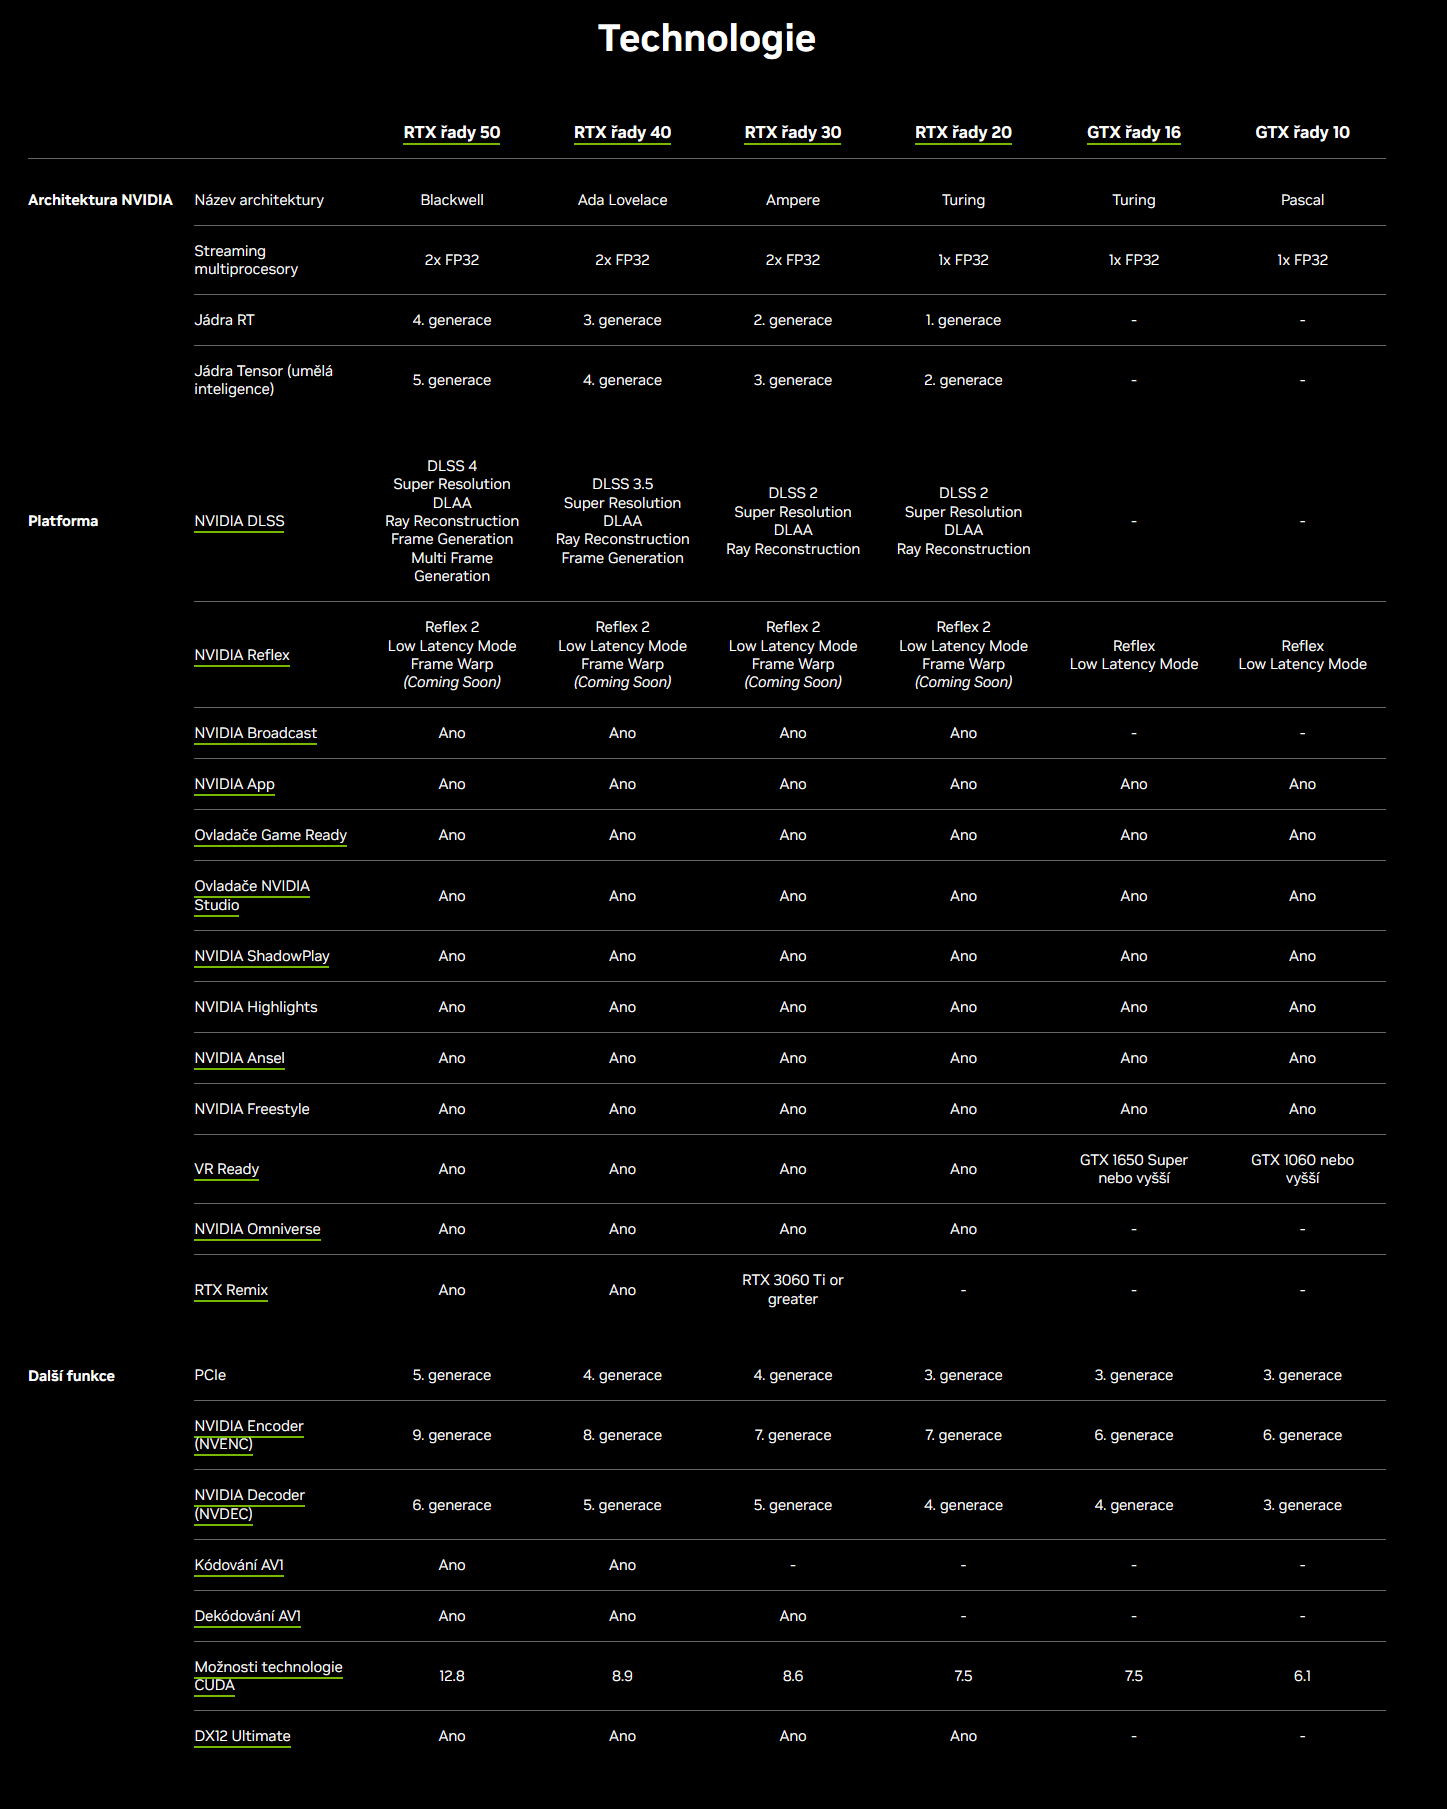Open the NVIDIA App link
This screenshot has width=1447, height=1809.
point(234,784)
